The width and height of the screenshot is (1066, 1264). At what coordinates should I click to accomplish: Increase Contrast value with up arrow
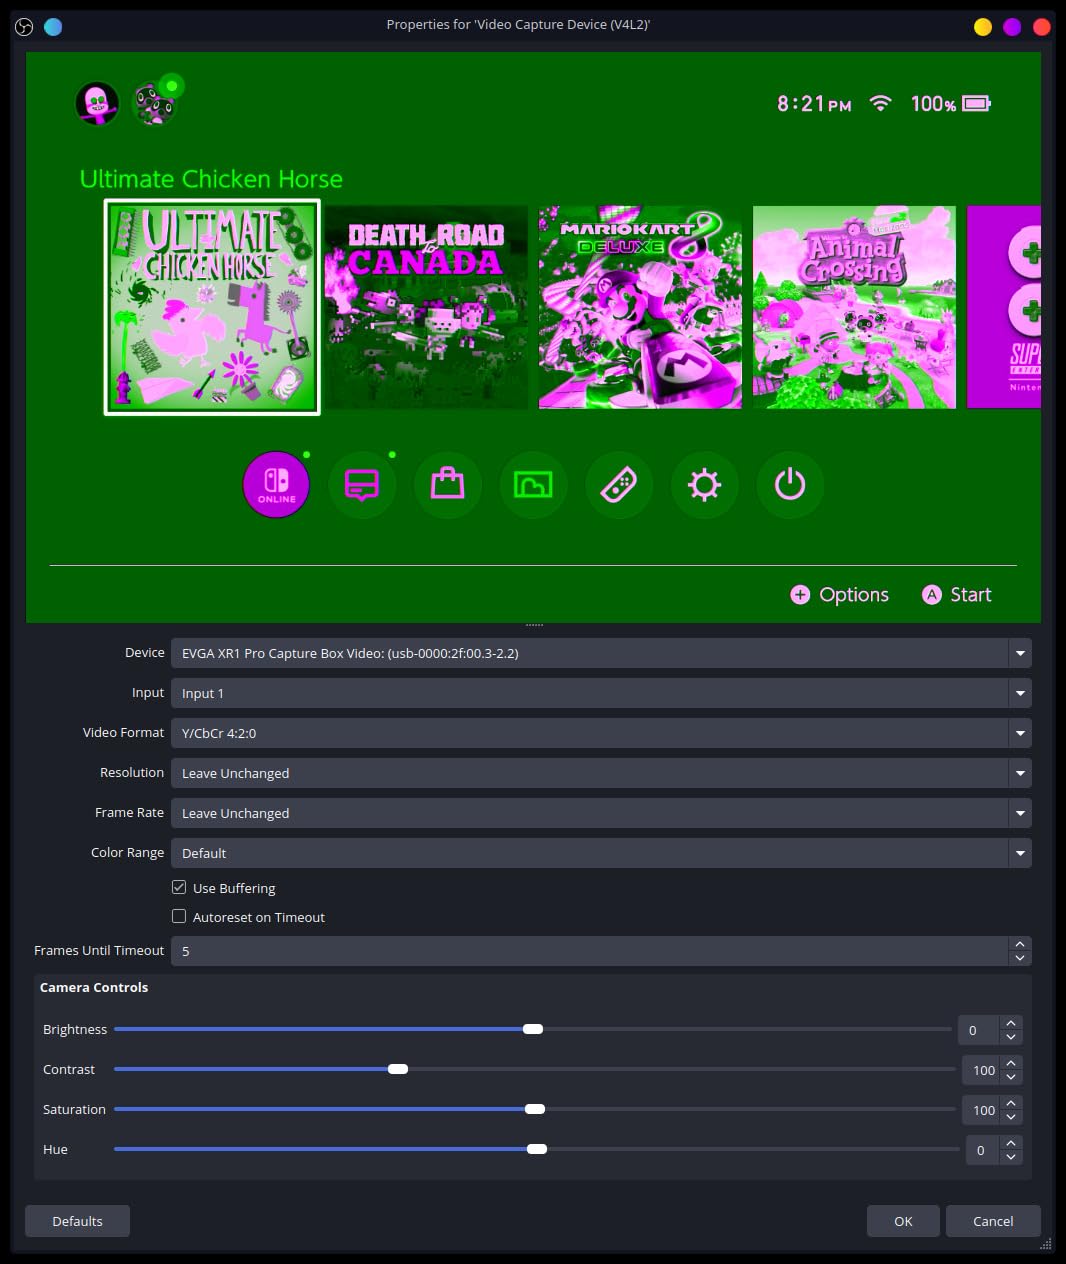click(x=1011, y=1063)
